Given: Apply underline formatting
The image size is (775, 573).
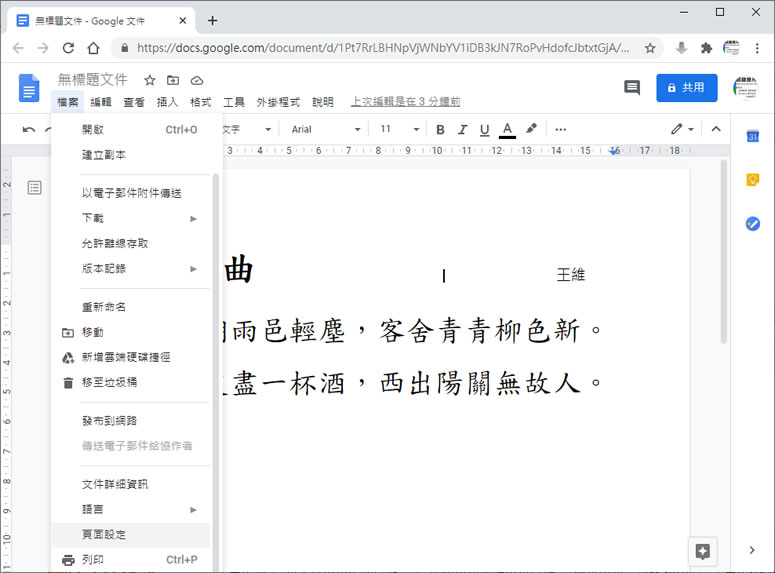Looking at the screenshot, I should point(484,130).
